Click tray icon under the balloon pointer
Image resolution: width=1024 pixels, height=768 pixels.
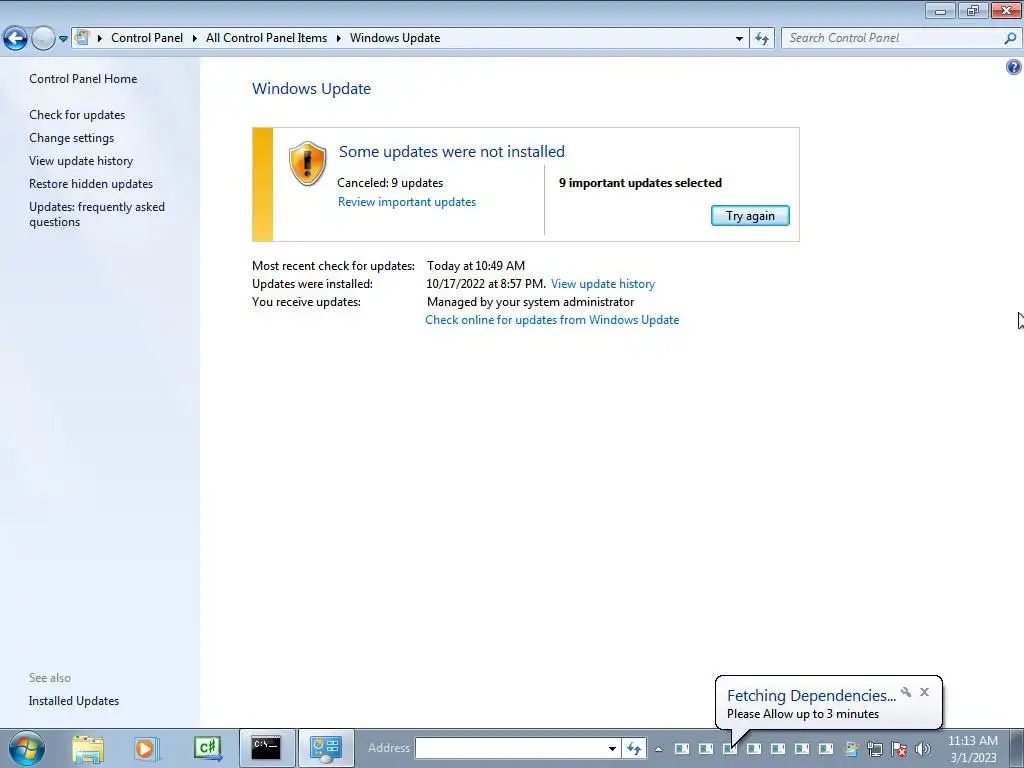pyautogui.click(x=730, y=748)
